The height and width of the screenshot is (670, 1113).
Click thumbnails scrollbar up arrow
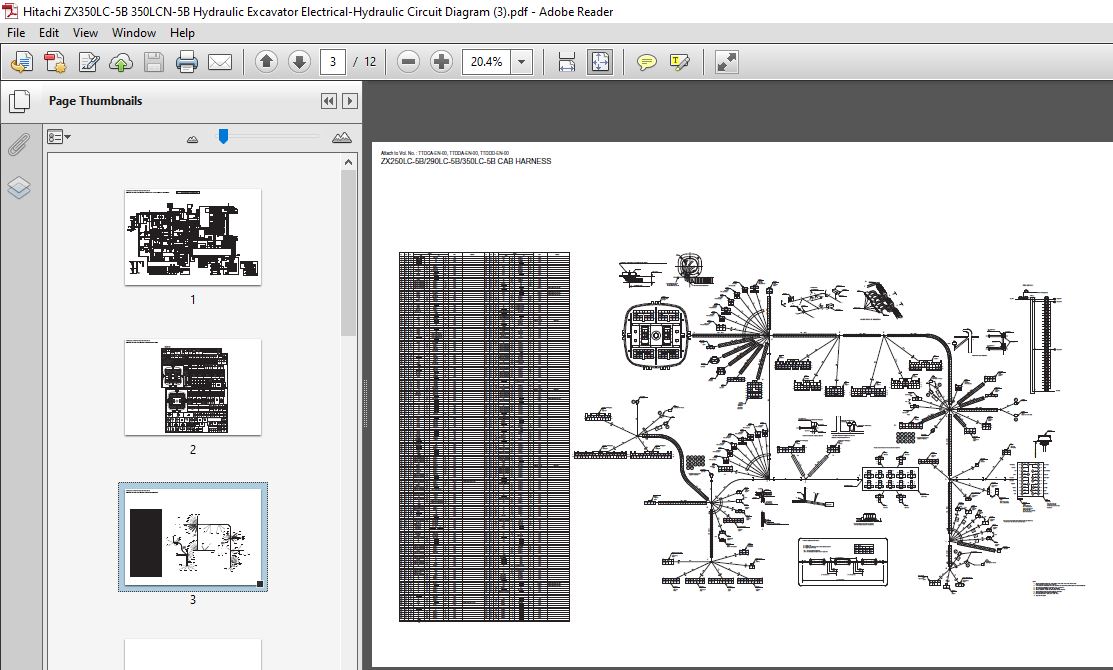[x=349, y=163]
